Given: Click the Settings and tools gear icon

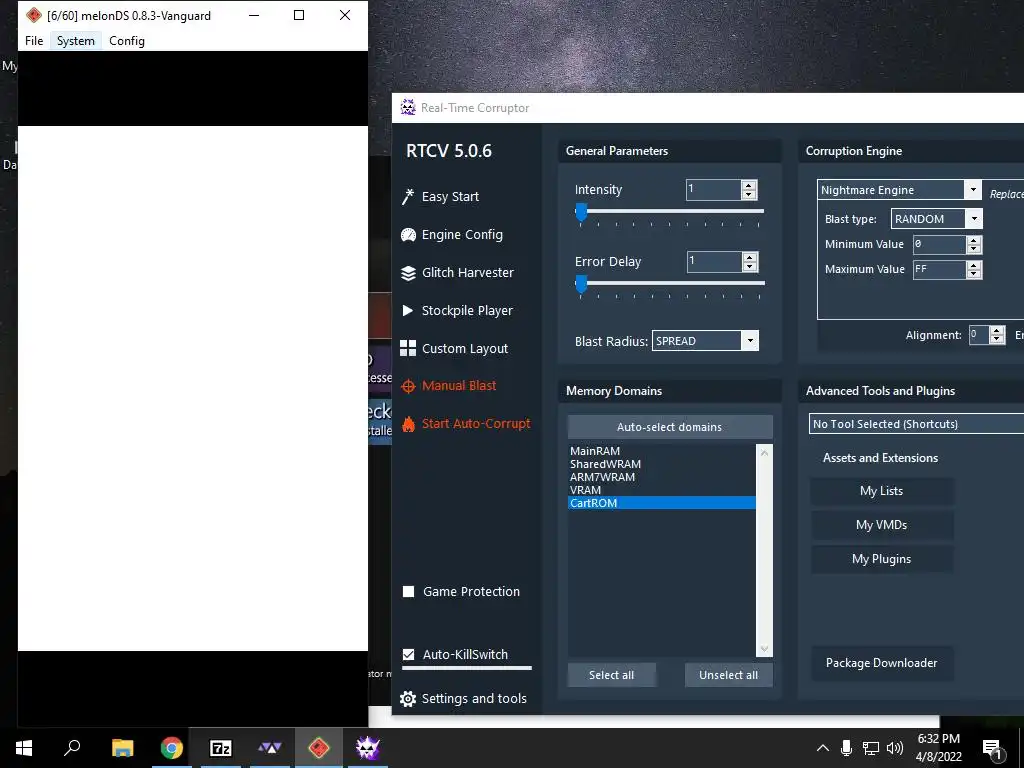Looking at the screenshot, I should point(408,699).
